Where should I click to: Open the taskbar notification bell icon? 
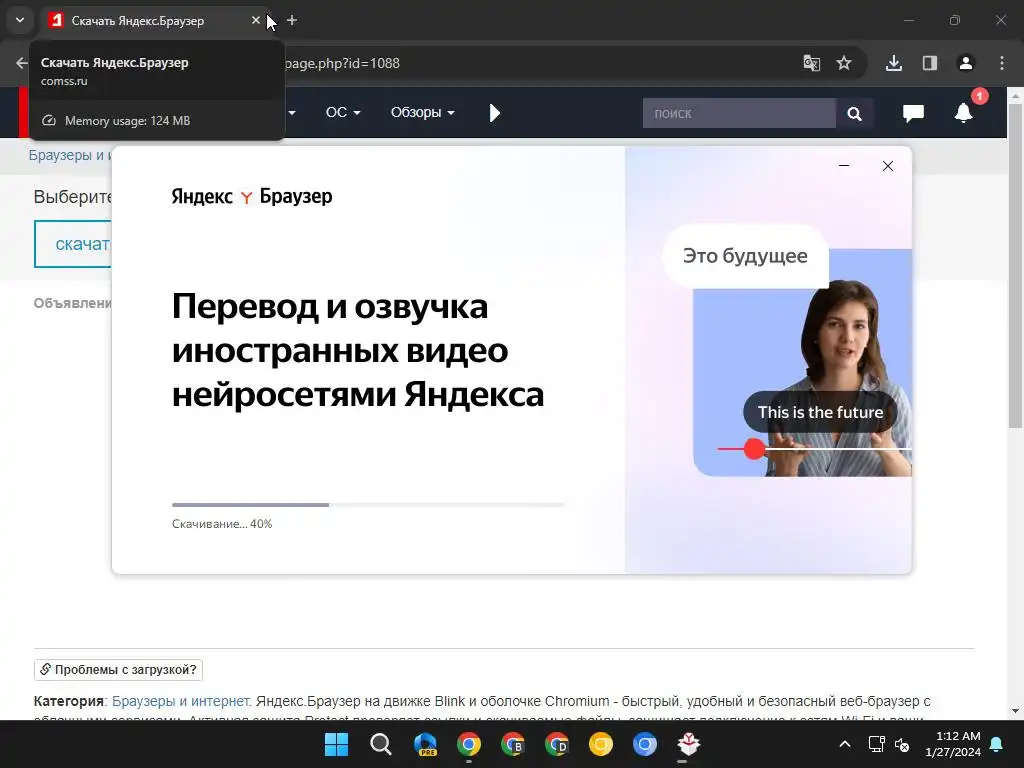997,744
